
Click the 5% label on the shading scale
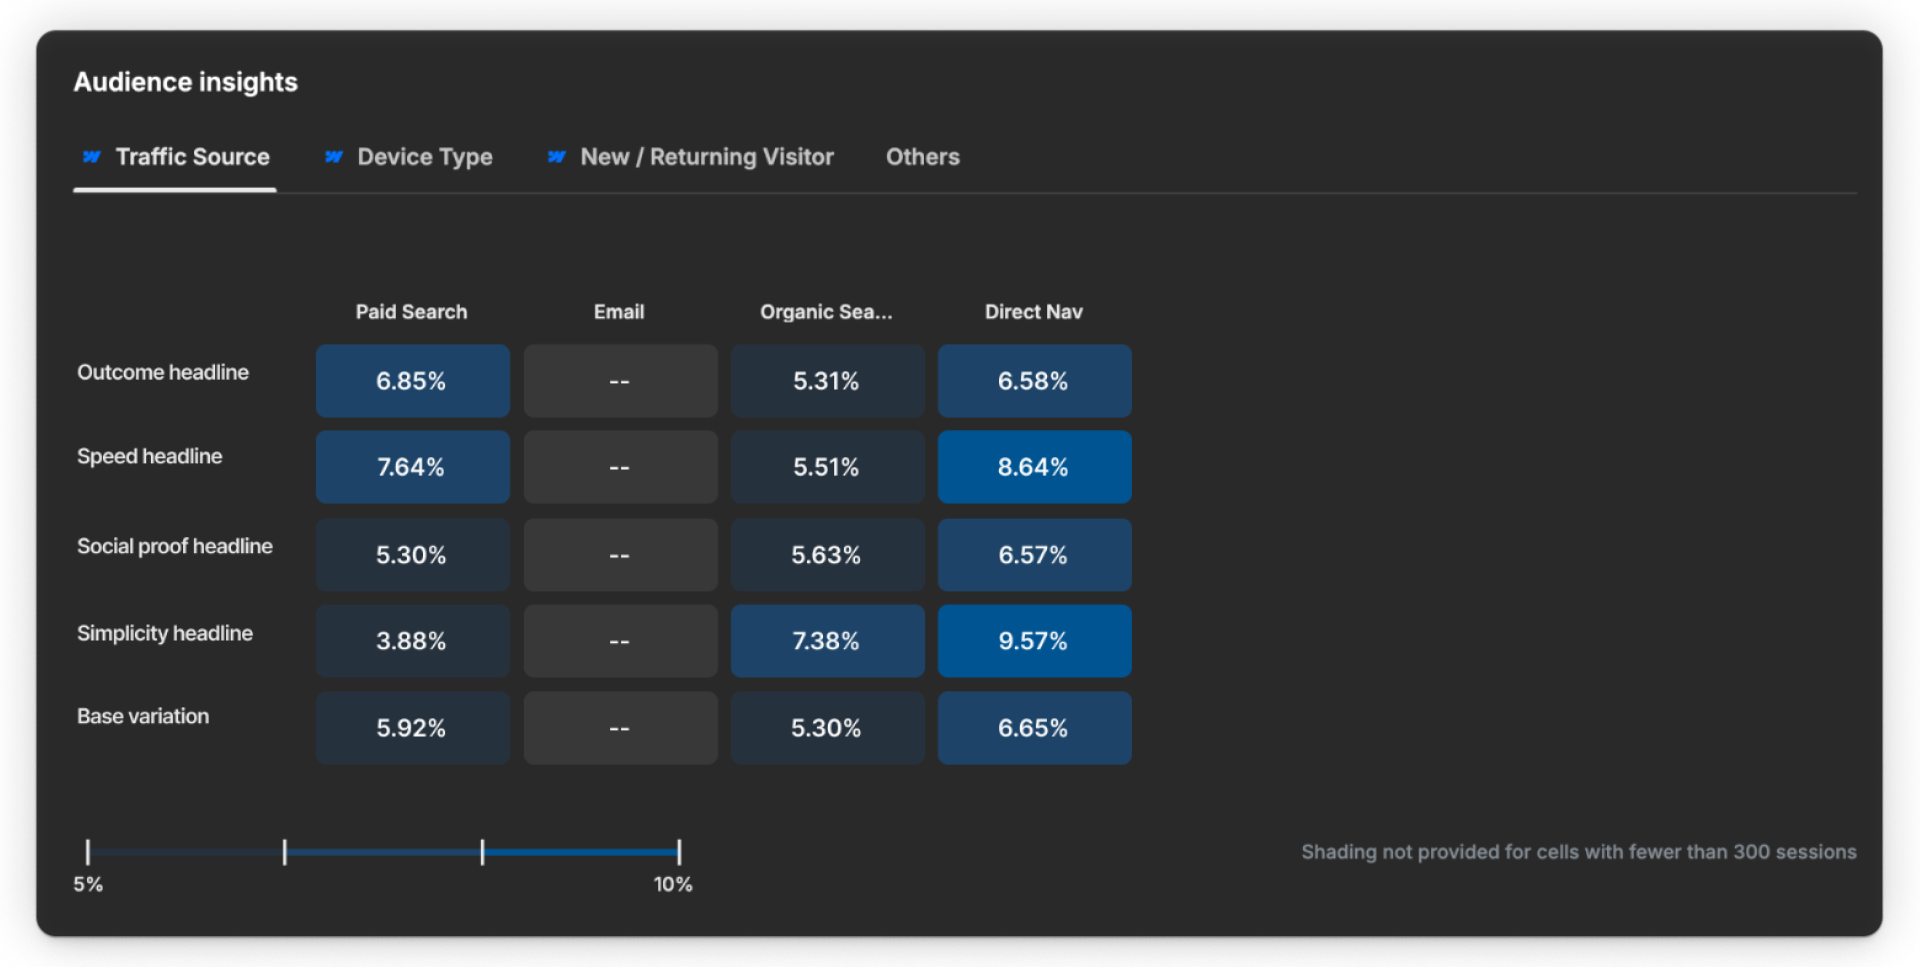click(88, 885)
